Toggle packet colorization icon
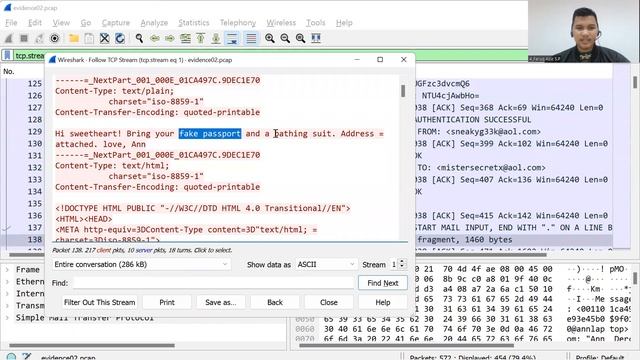This screenshot has width=640, height=360. pyautogui.click(x=251, y=38)
